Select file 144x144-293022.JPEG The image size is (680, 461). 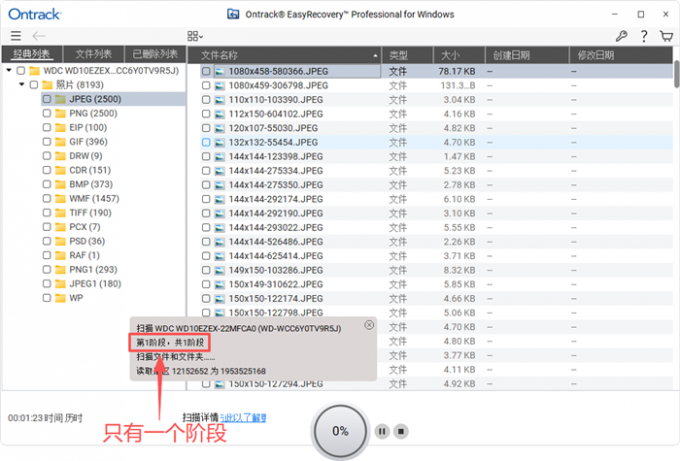click(276, 228)
